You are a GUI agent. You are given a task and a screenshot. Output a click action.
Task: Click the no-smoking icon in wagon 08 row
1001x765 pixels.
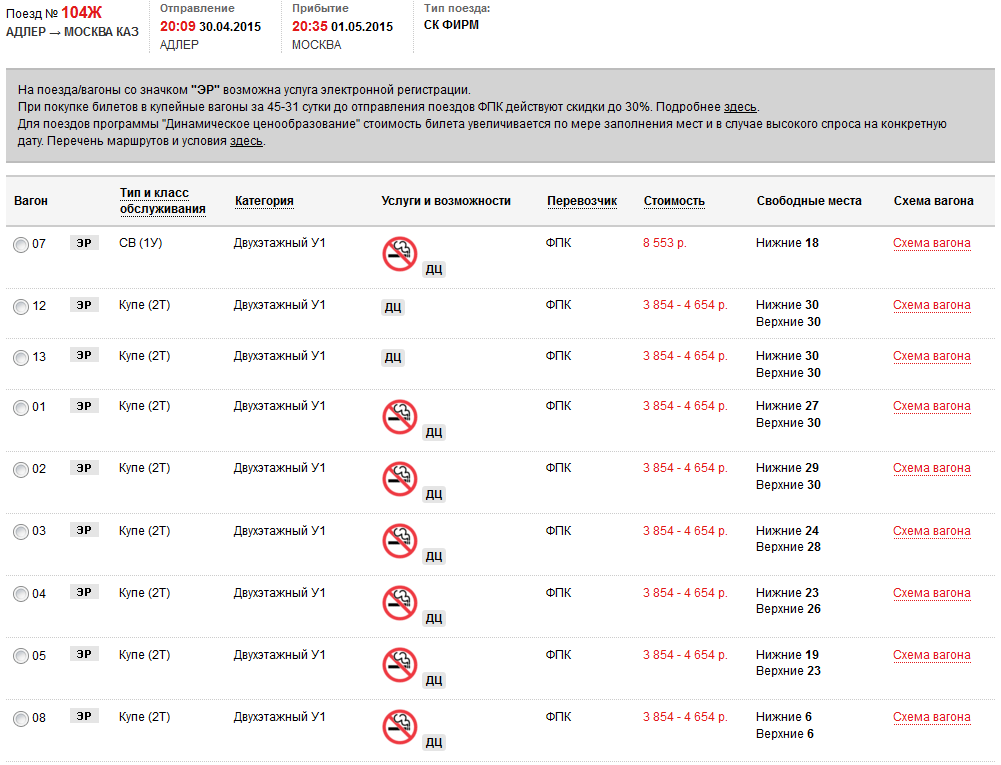pyautogui.click(x=399, y=728)
